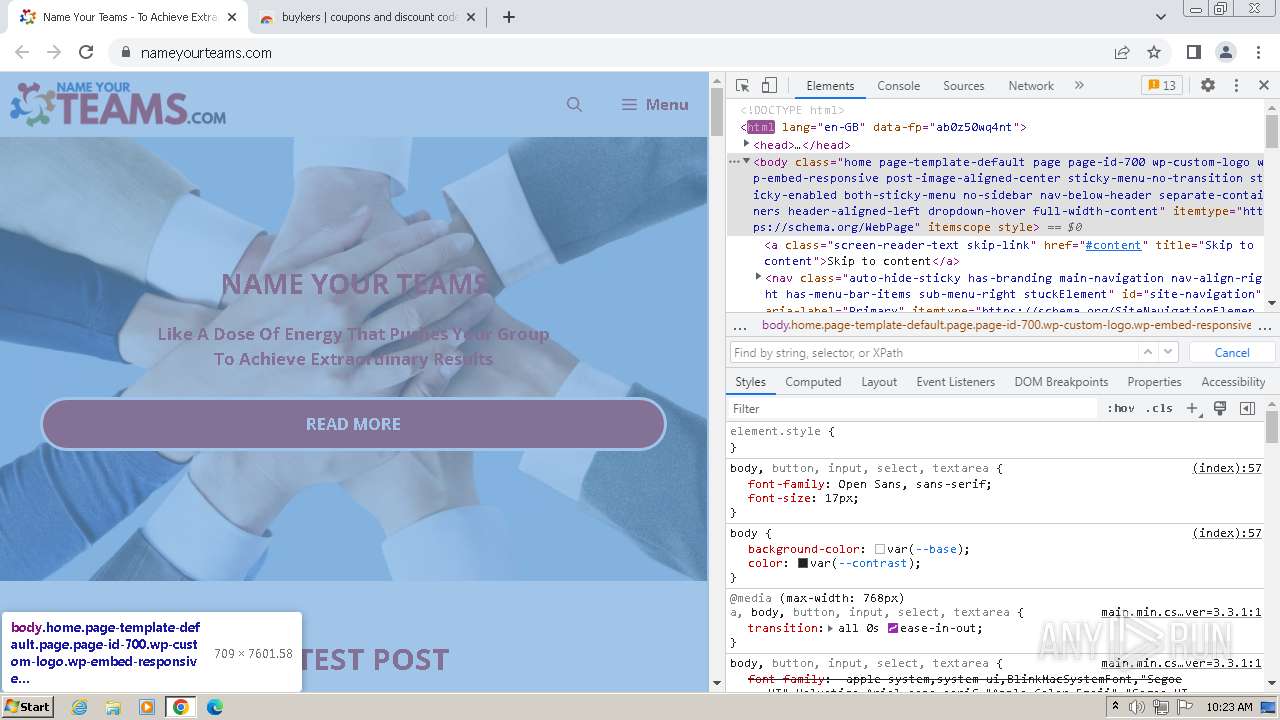Open main.min.css source link for transition rule
1280x720 pixels.
point(1181,612)
